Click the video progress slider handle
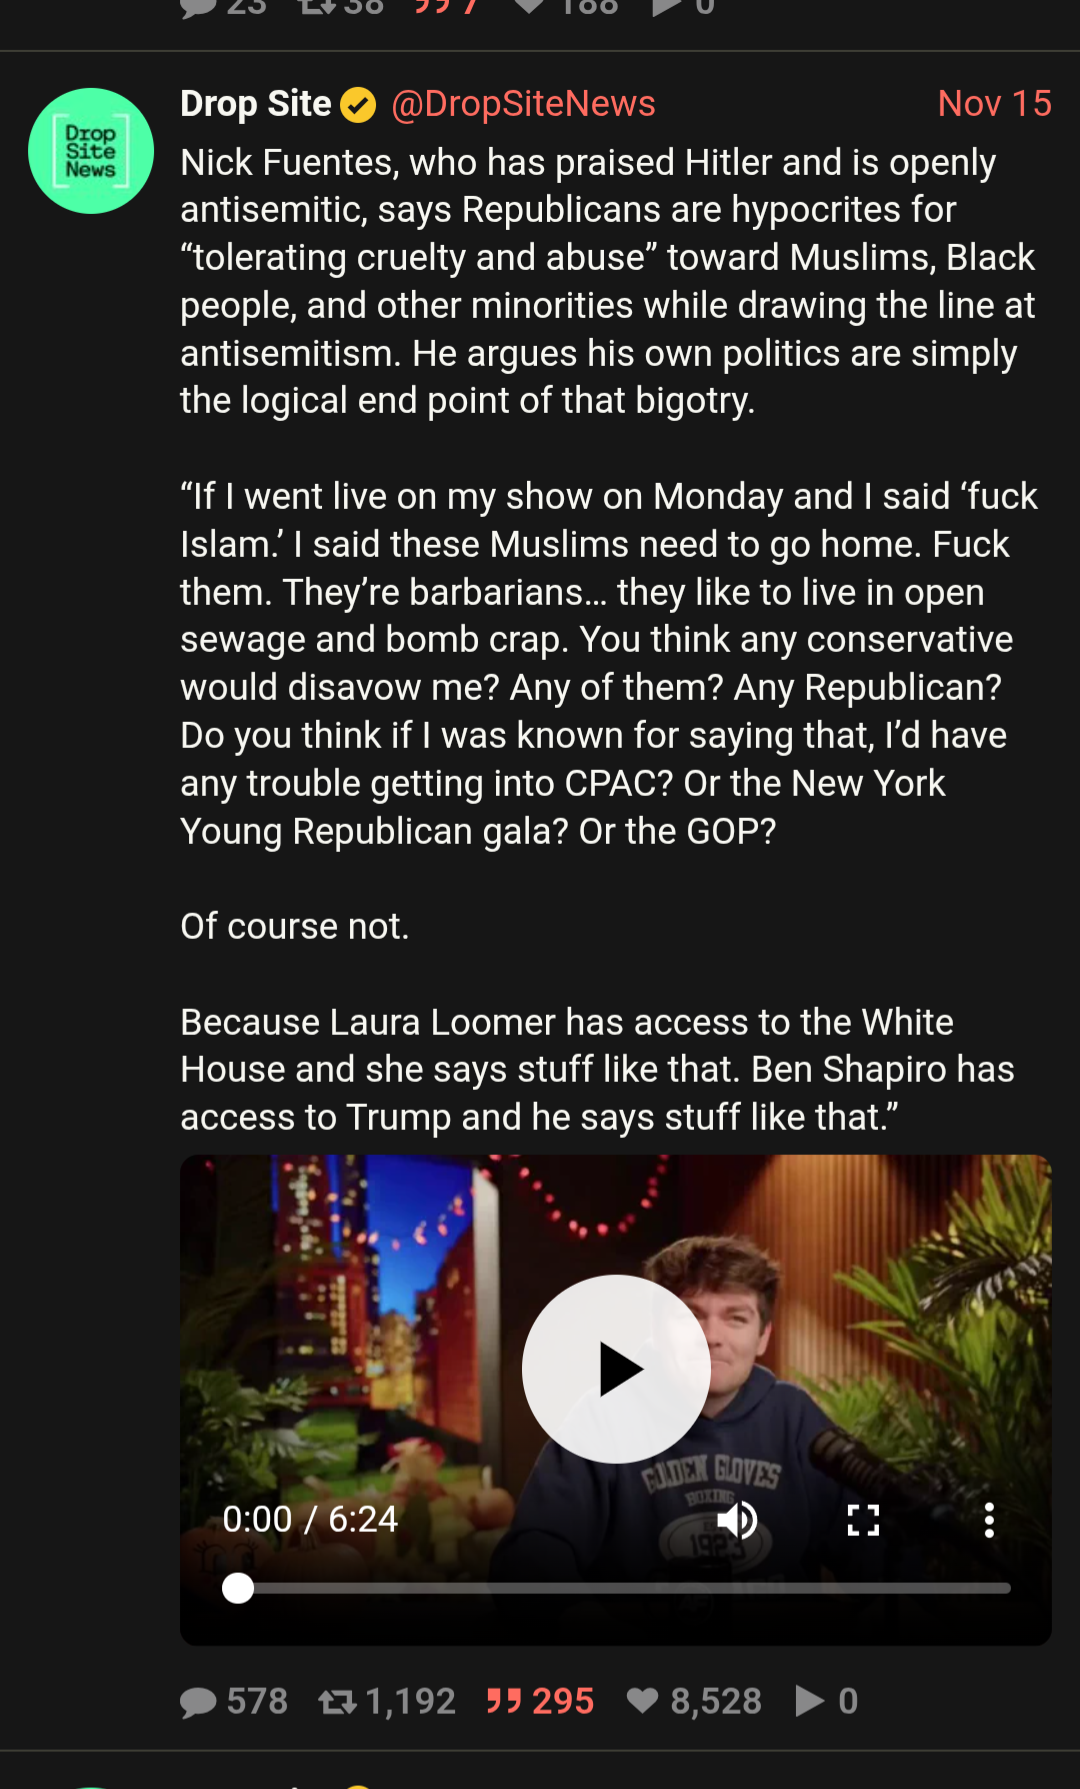Screen dimensions: 1080x1789 pos(238,1588)
